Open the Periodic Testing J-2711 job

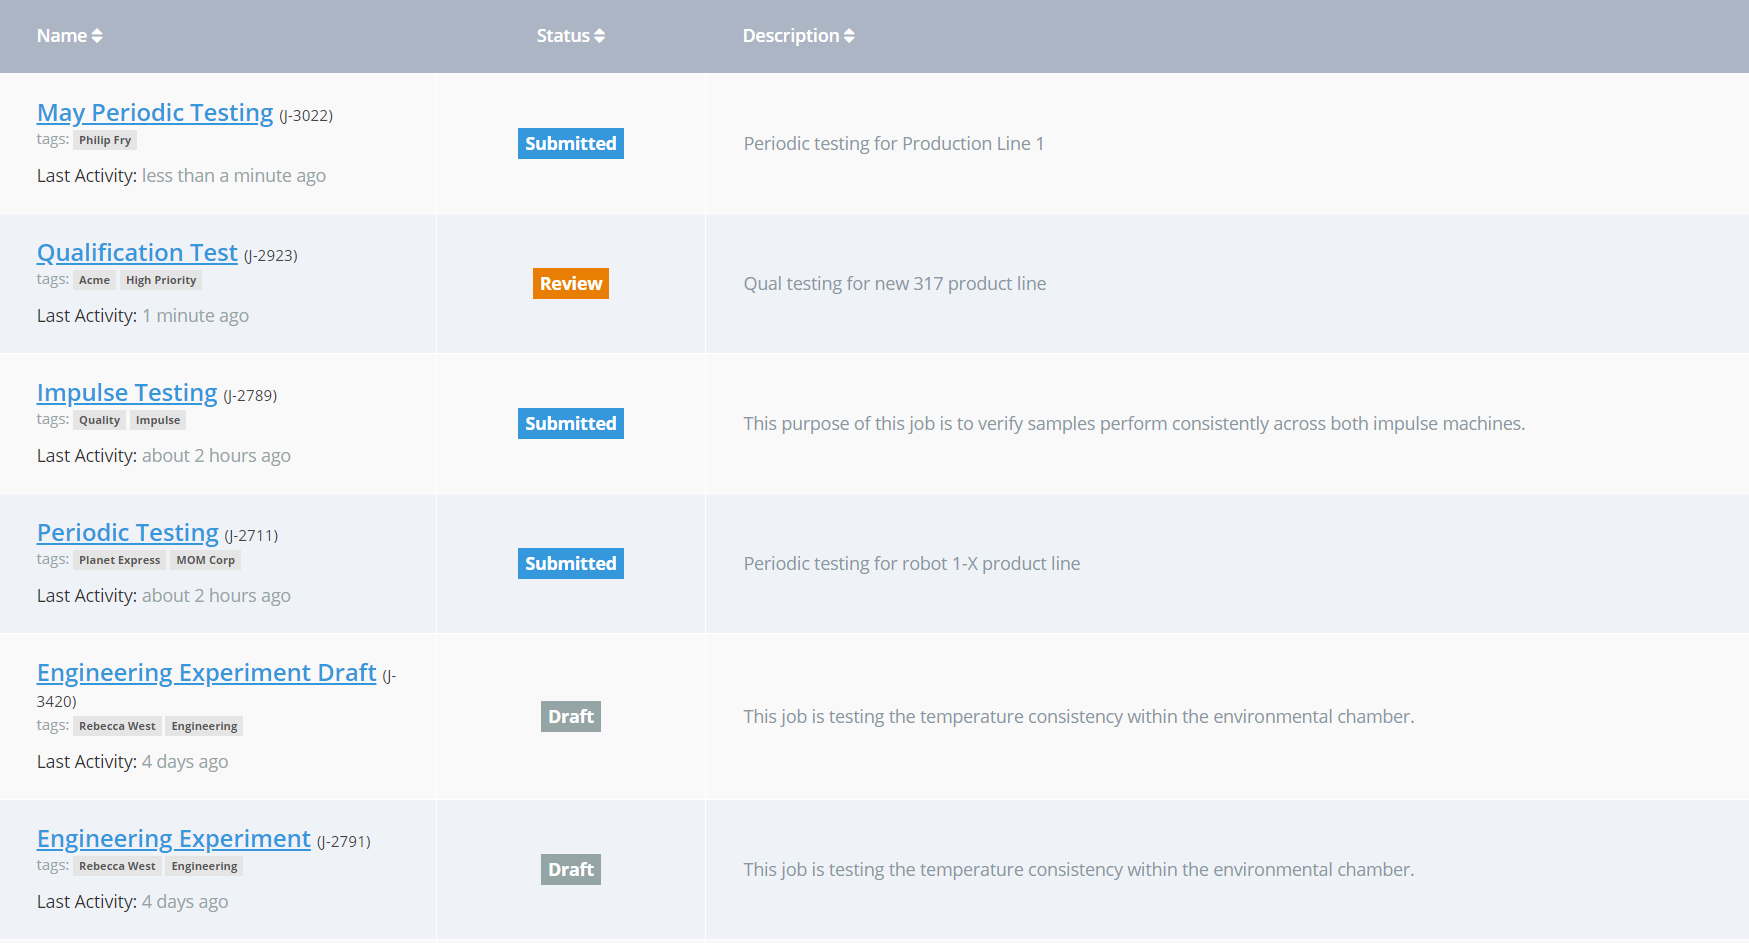128,533
